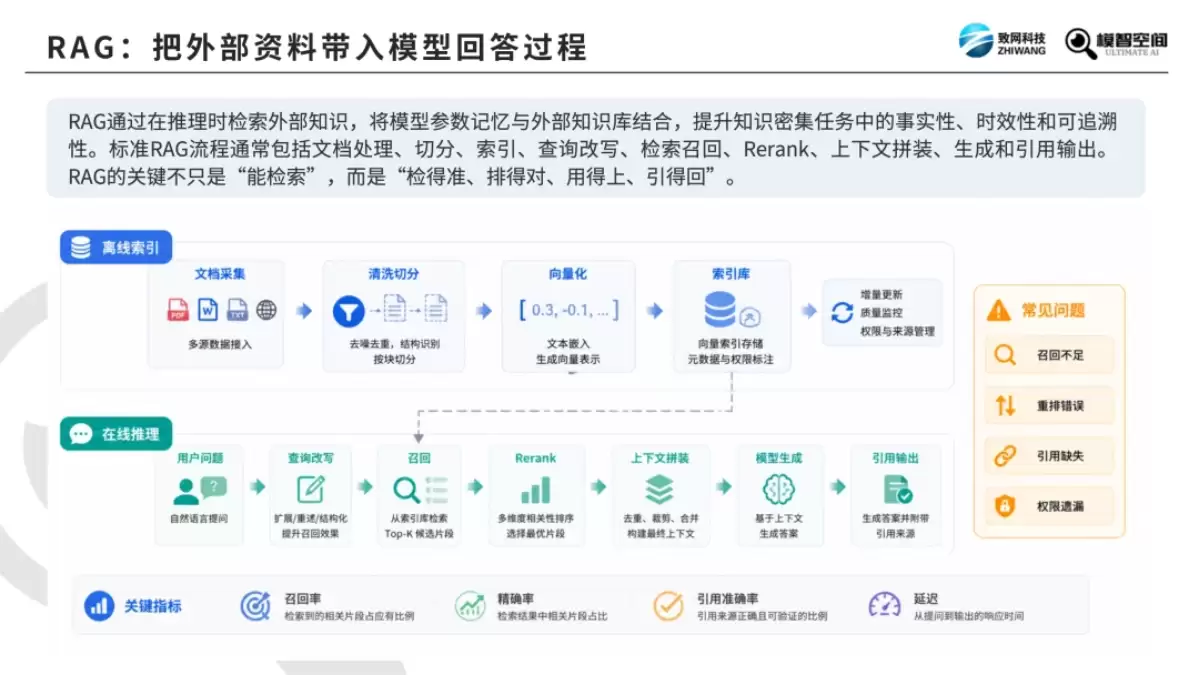Screen dimensions: 1200x675
Task: Click the 离线索引 database header icon
Action: [80, 247]
